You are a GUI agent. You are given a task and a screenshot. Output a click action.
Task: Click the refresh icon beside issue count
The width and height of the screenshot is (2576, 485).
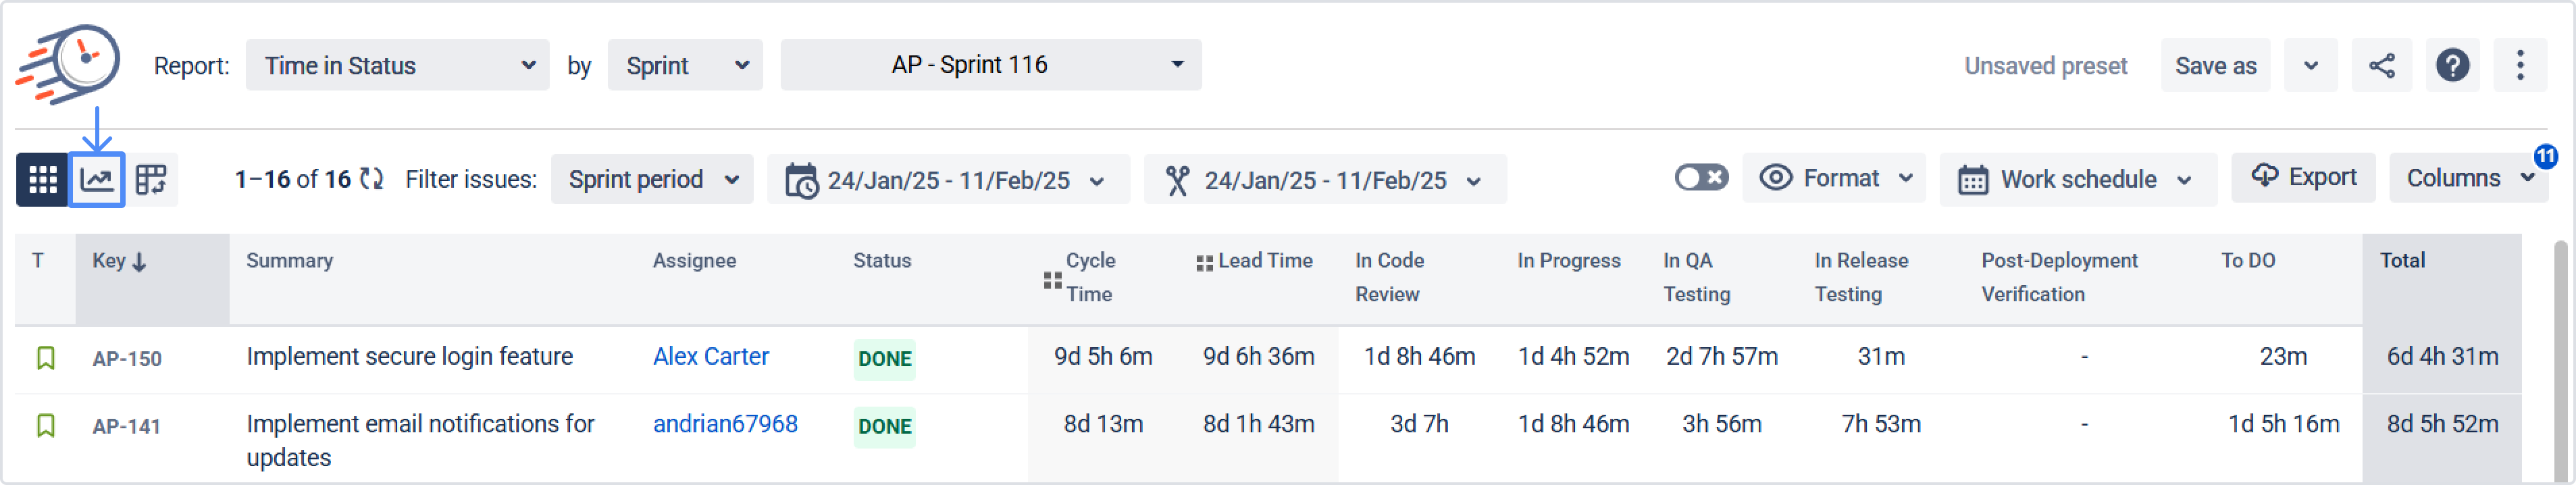pos(372,179)
